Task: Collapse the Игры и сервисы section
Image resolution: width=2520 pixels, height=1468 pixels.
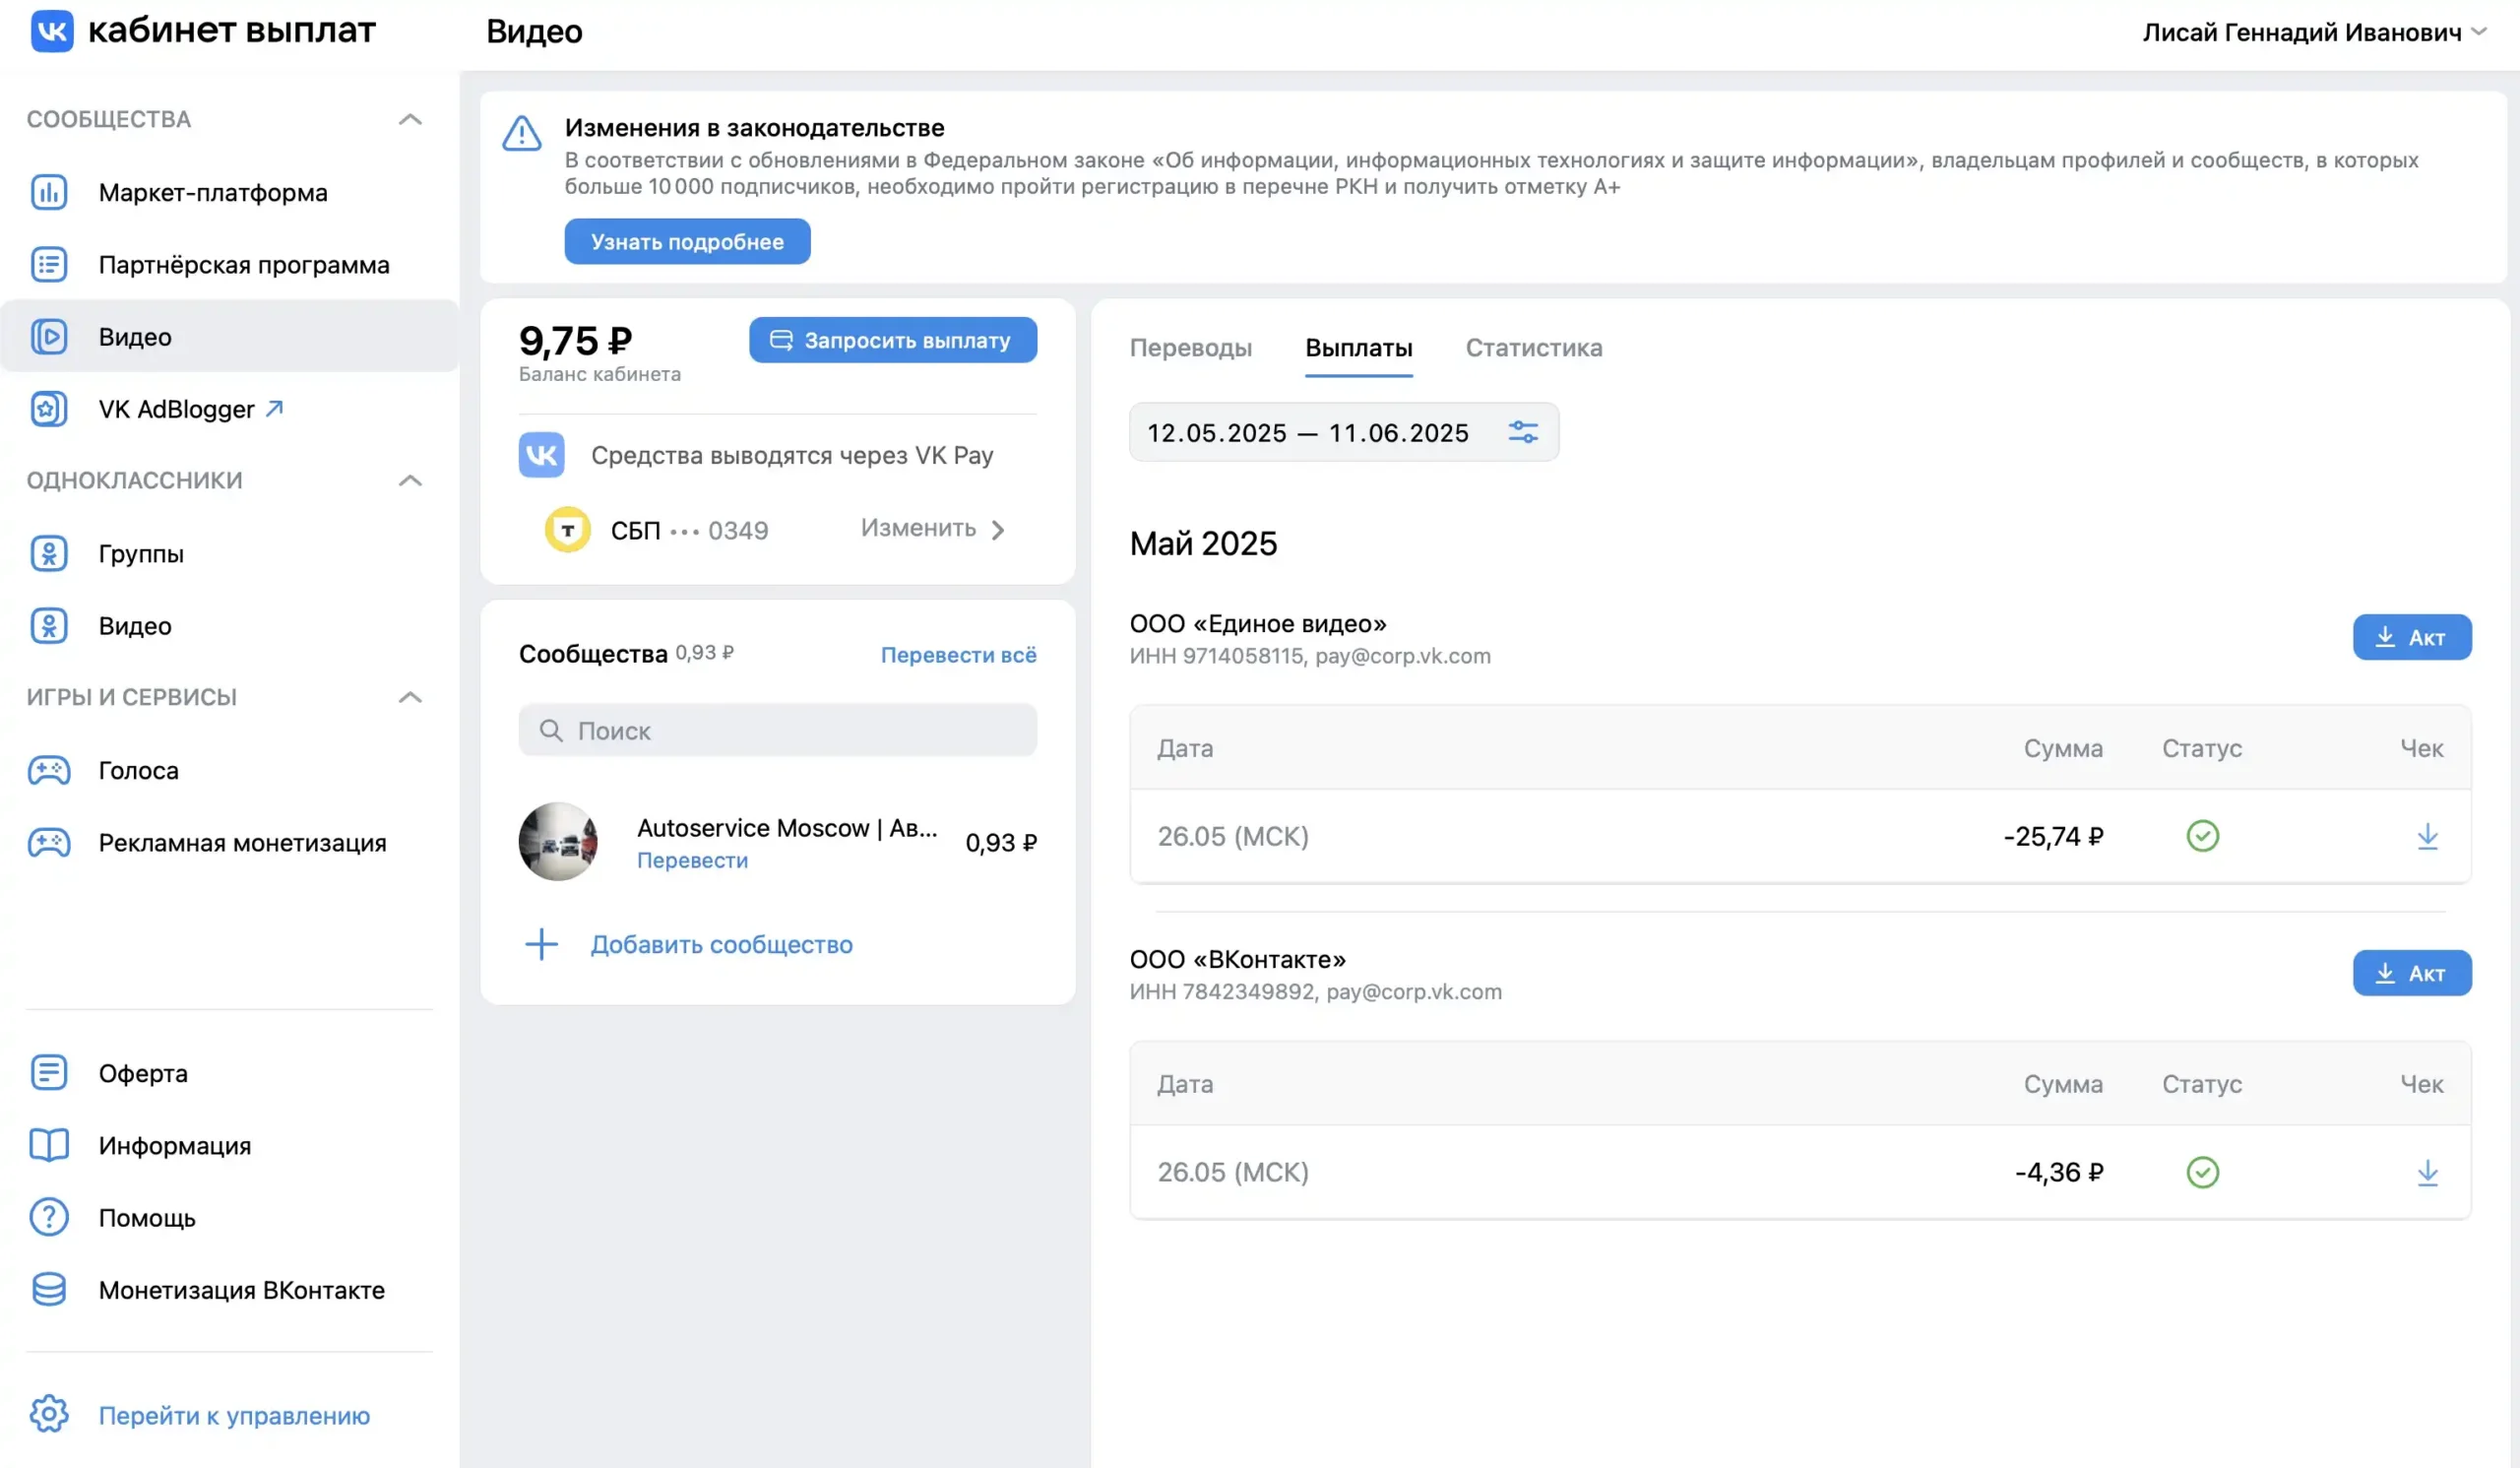Action: point(410,697)
